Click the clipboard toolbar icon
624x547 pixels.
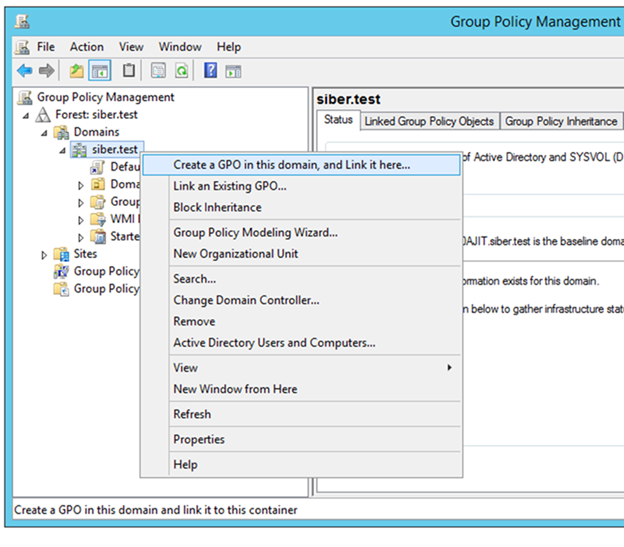pos(129,71)
